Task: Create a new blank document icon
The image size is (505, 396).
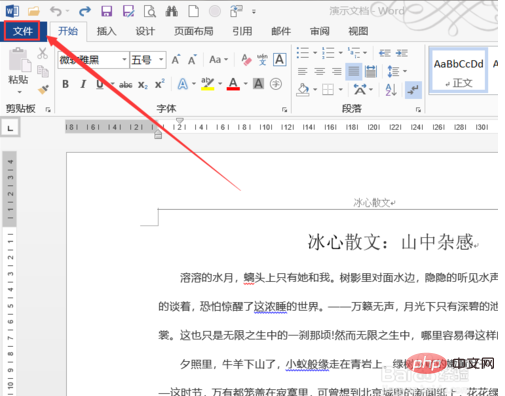Action: point(194,11)
